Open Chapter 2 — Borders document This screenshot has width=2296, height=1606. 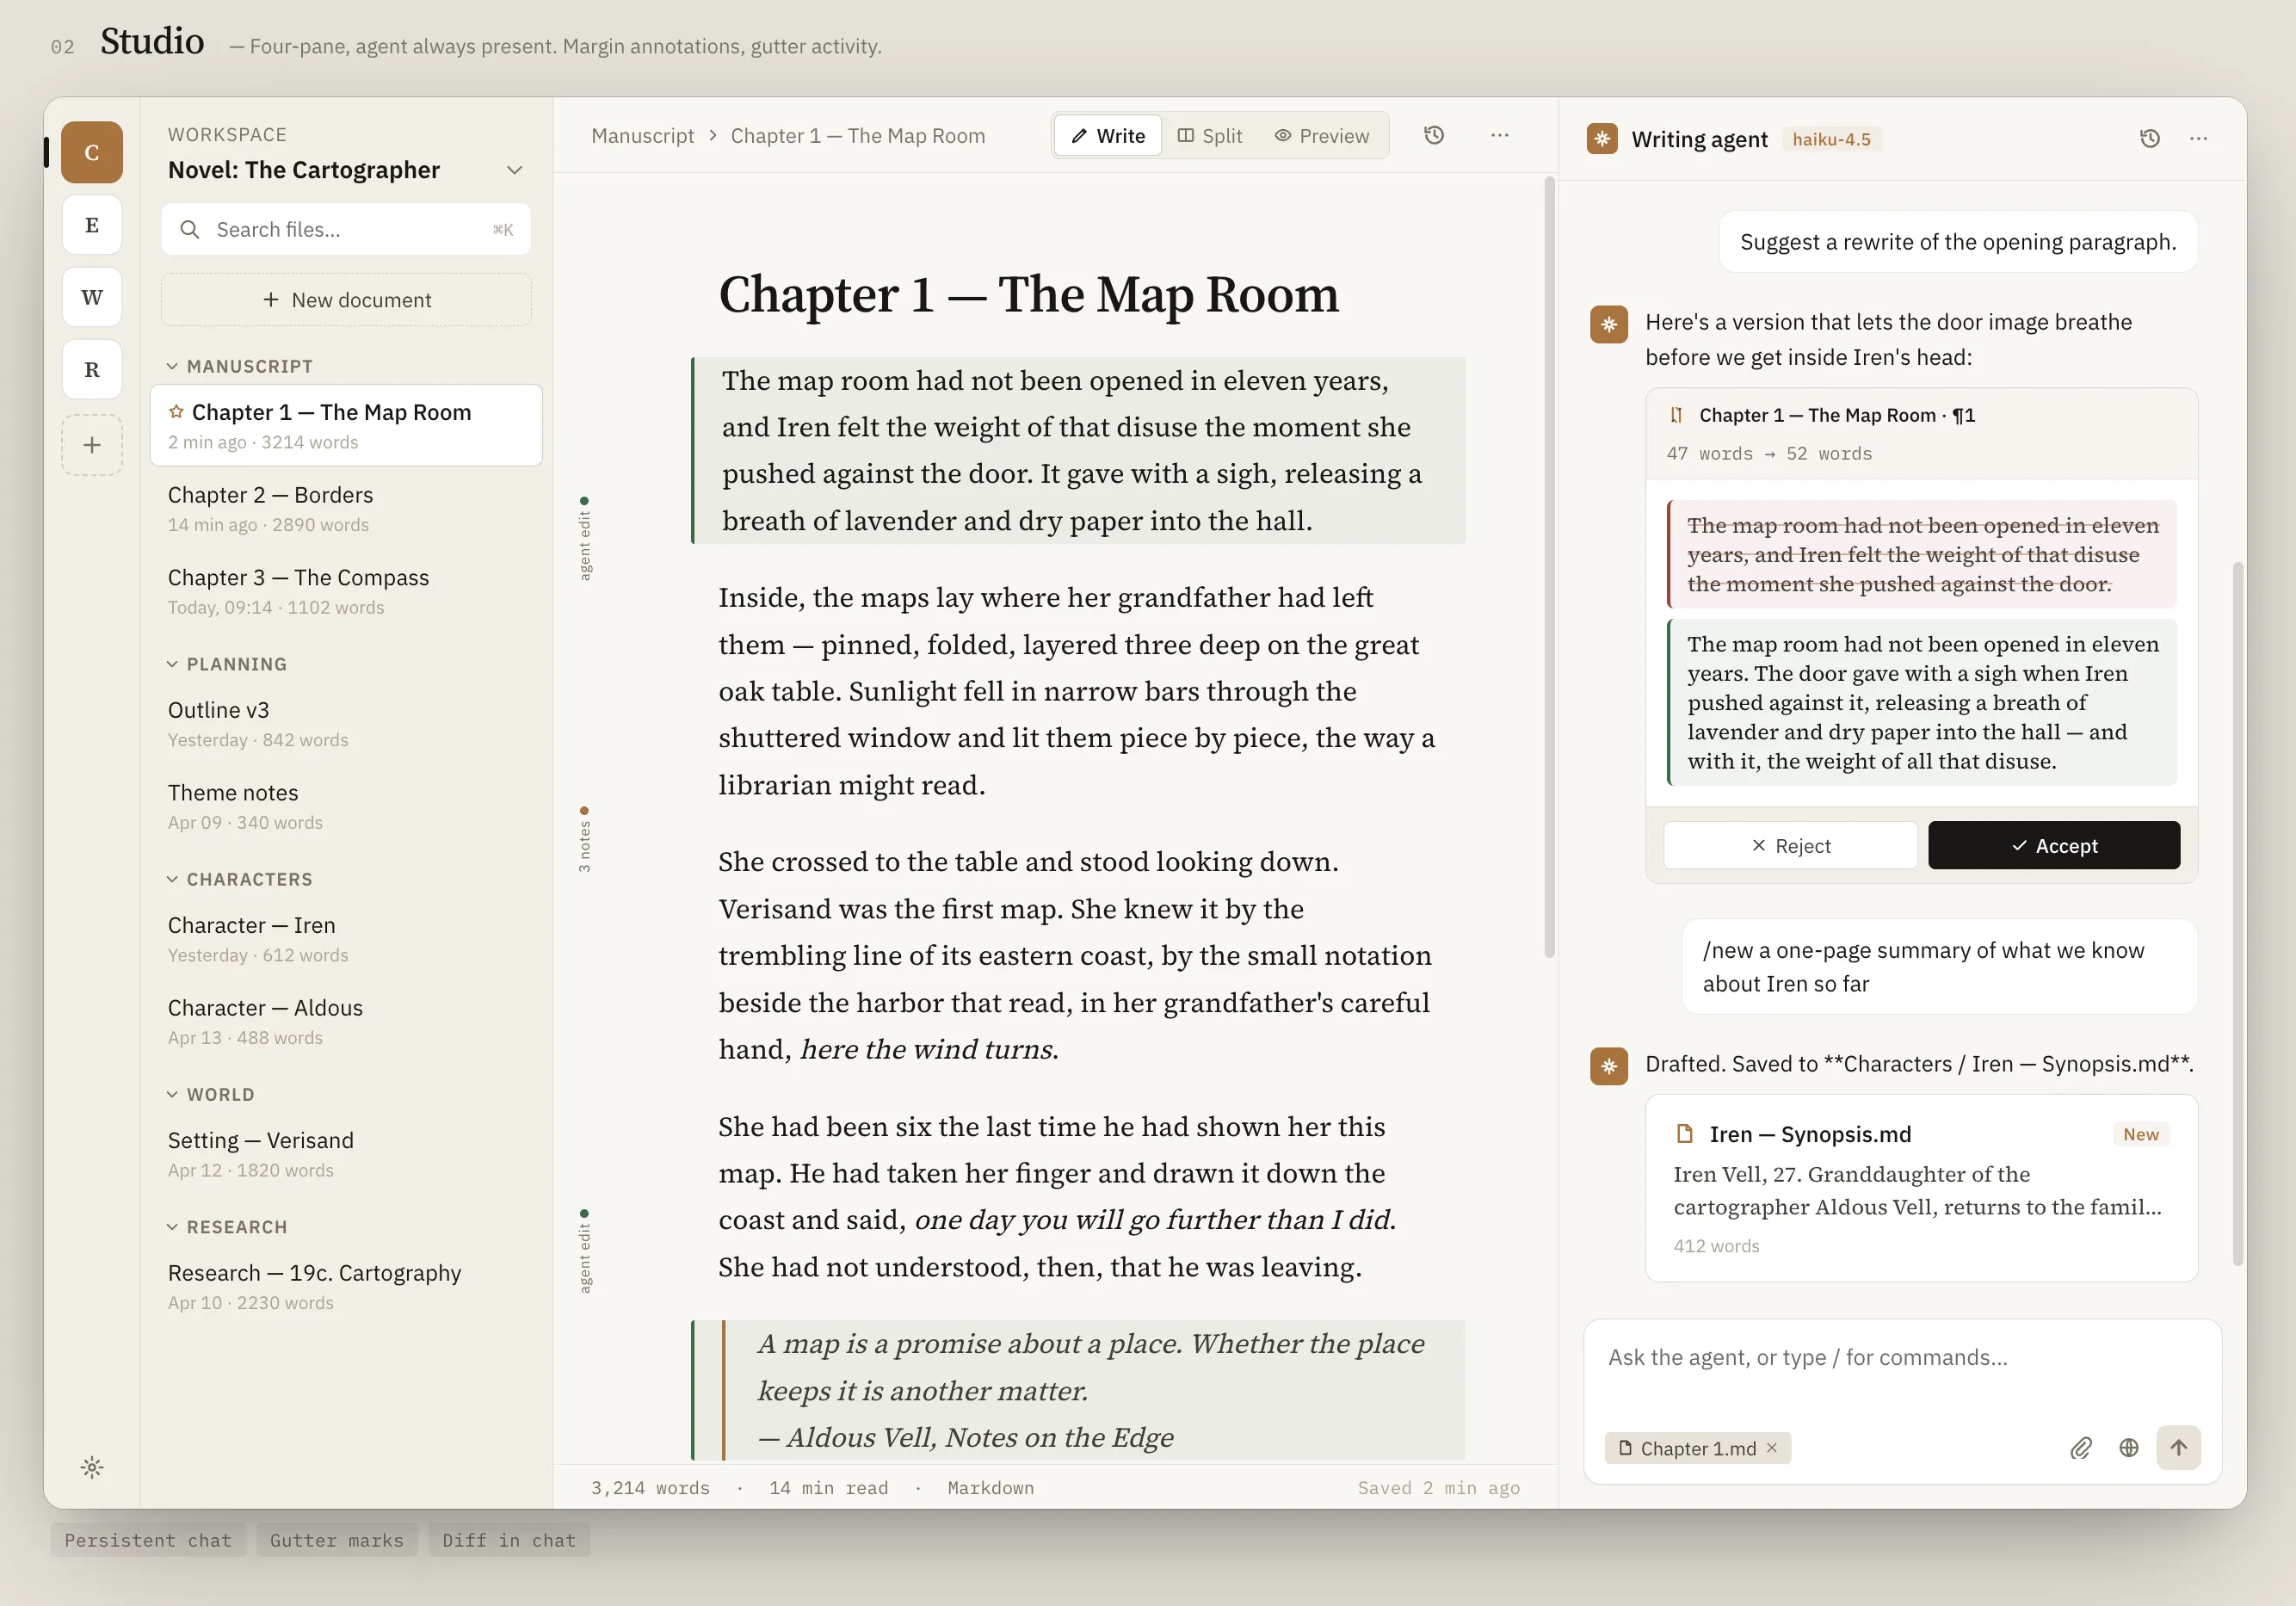[x=270, y=495]
